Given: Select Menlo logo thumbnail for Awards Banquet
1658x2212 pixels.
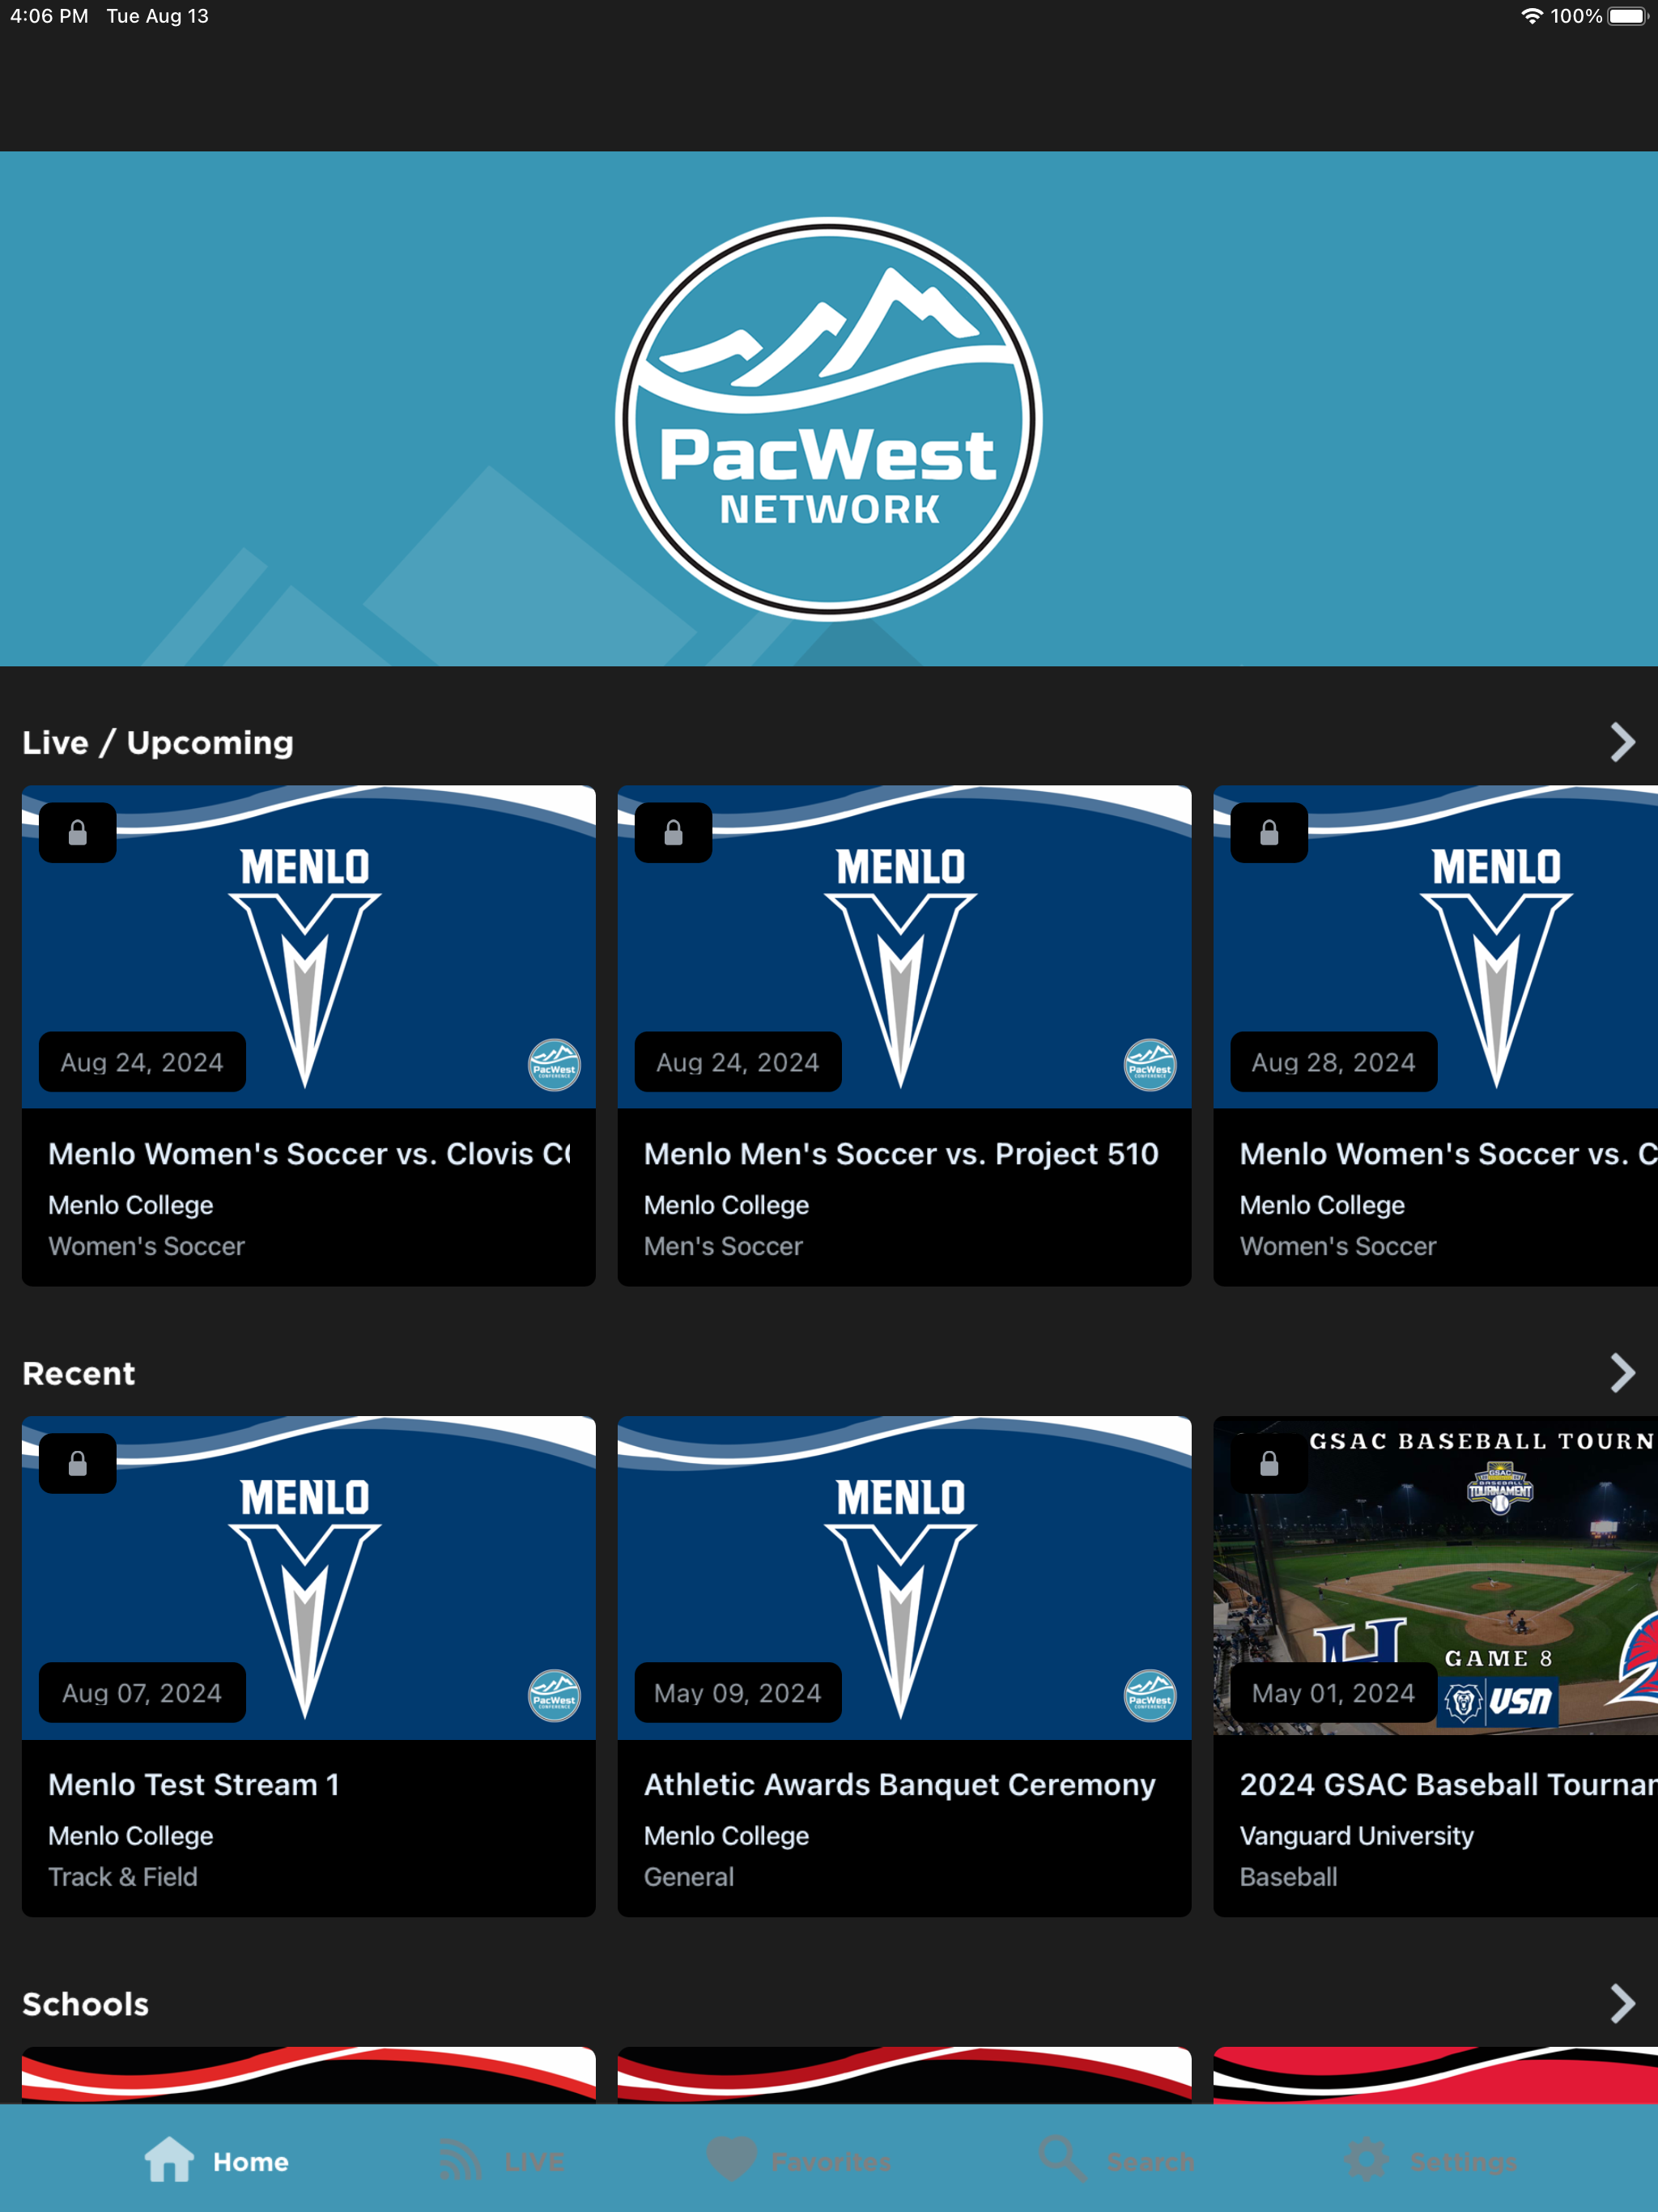Looking at the screenshot, I should 904,1578.
